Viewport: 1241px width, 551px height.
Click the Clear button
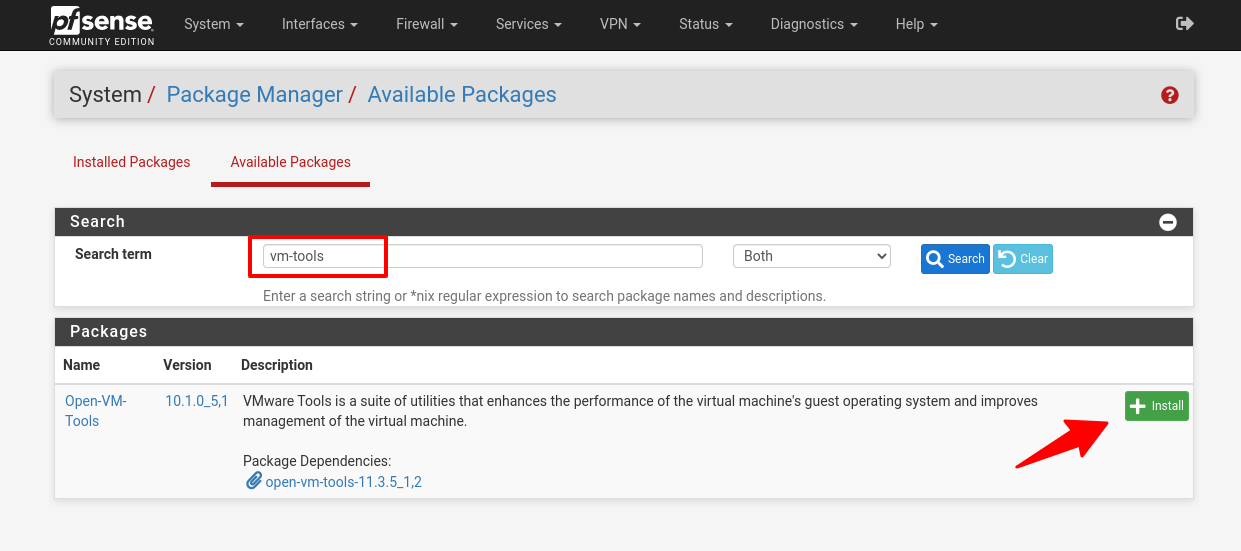(1023, 258)
